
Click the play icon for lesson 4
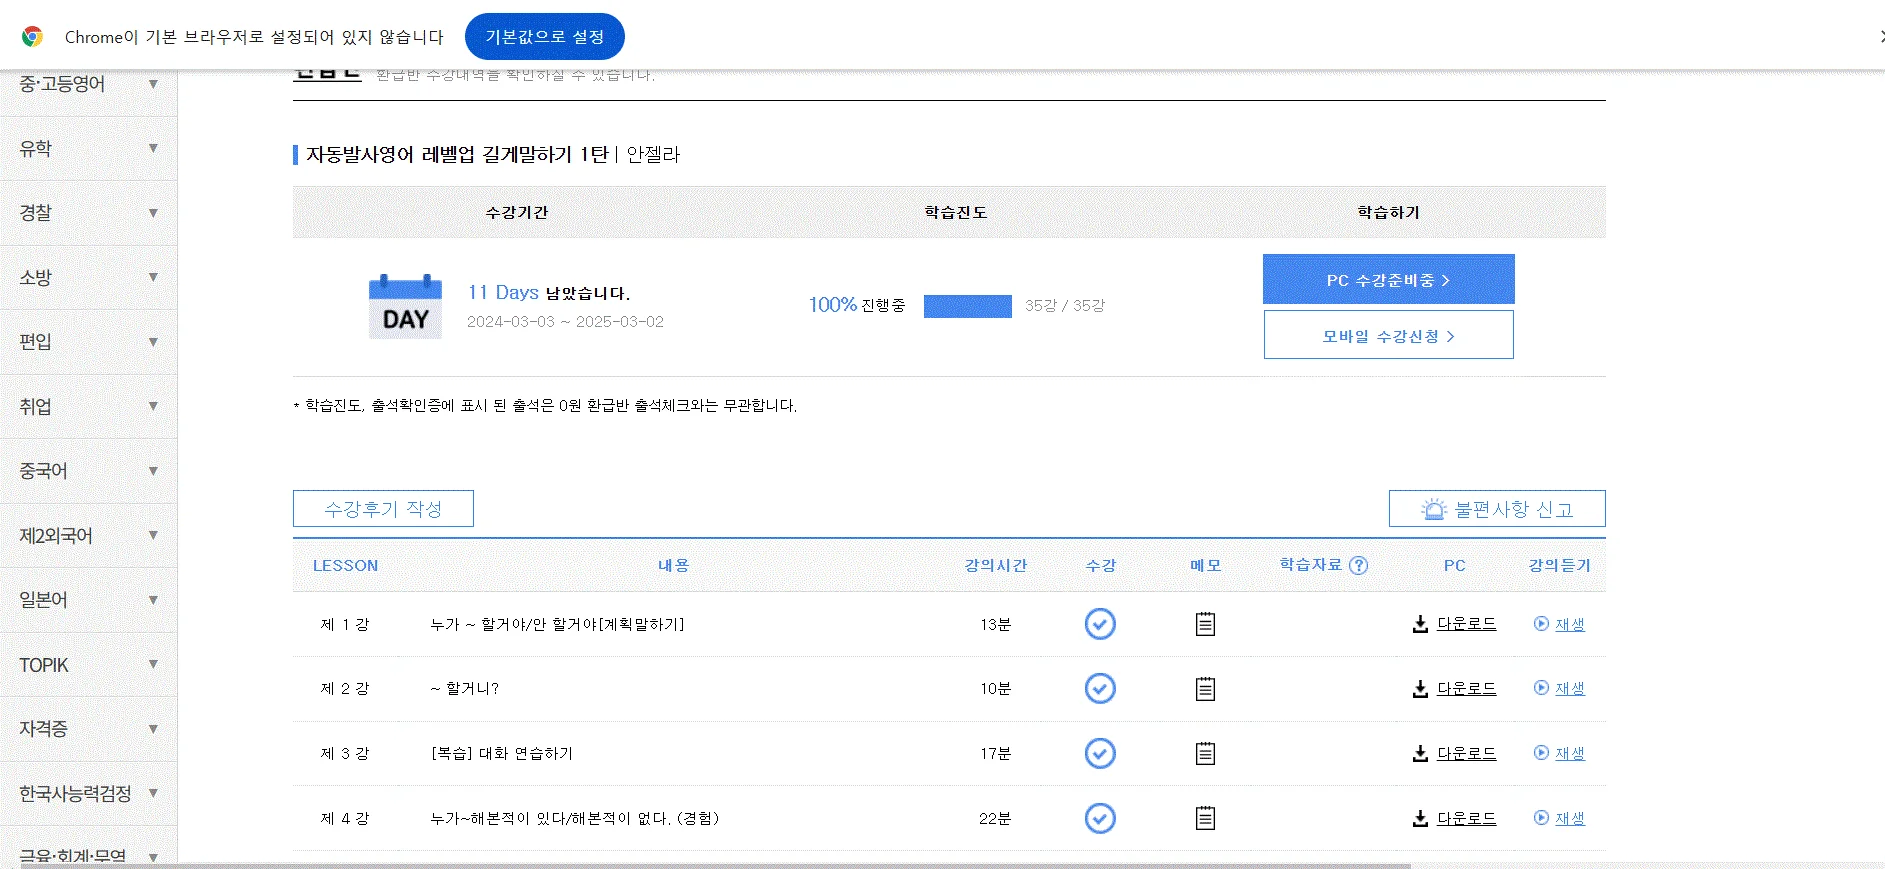[x=1541, y=817]
